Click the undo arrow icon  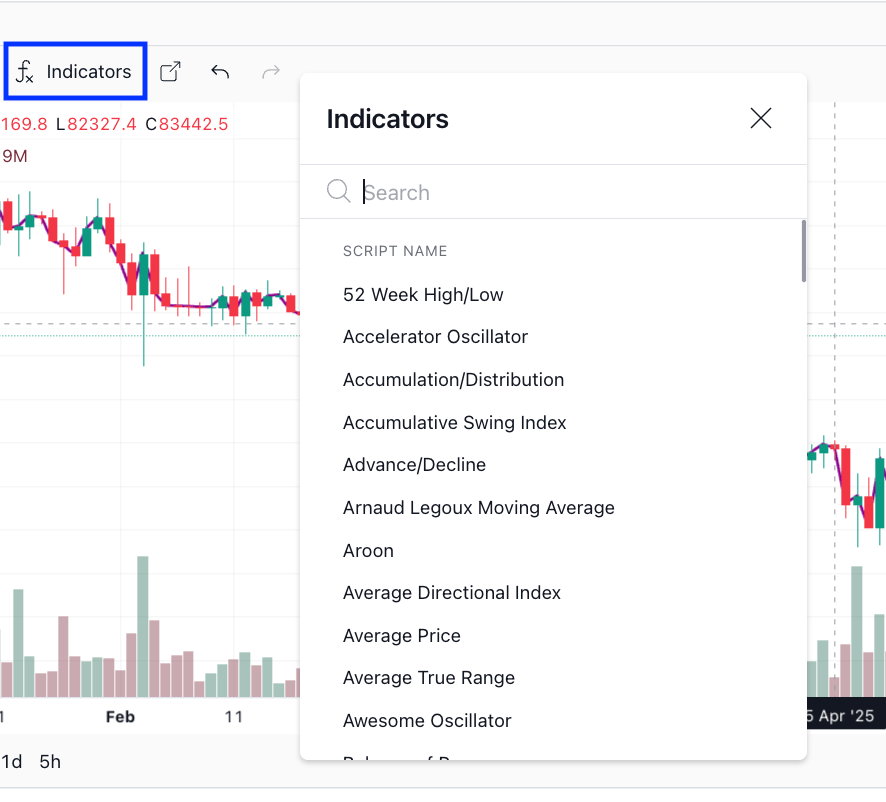point(220,72)
